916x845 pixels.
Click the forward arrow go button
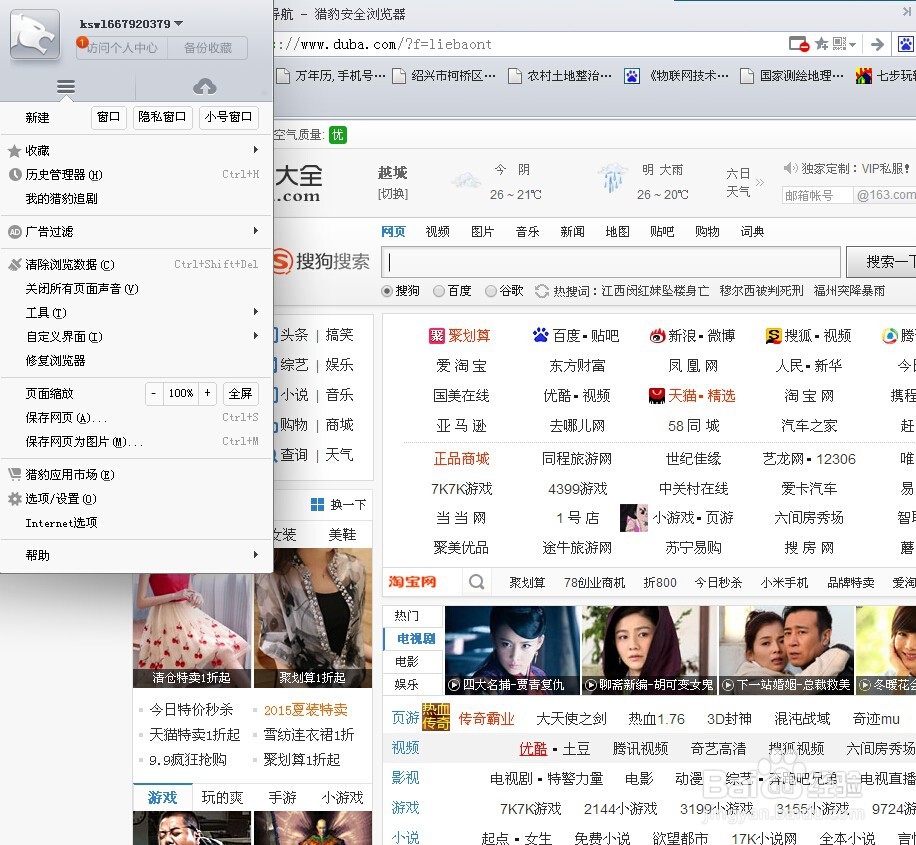pyautogui.click(x=877, y=44)
